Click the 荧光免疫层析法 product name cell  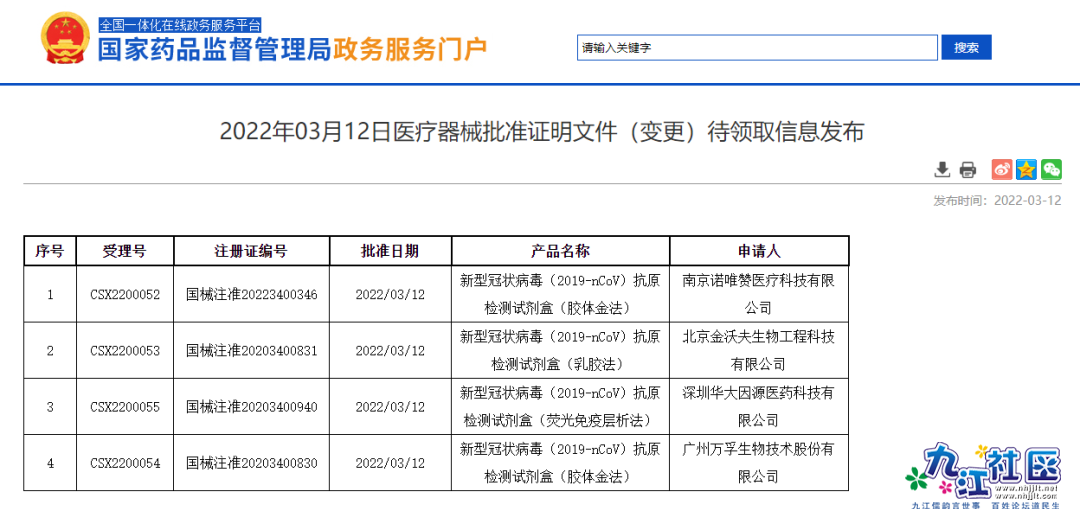(x=560, y=406)
